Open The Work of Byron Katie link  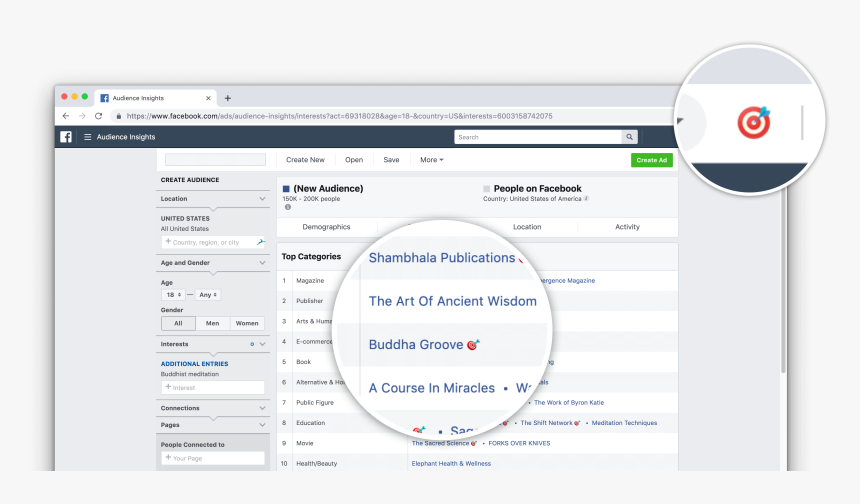click(x=569, y=403)
